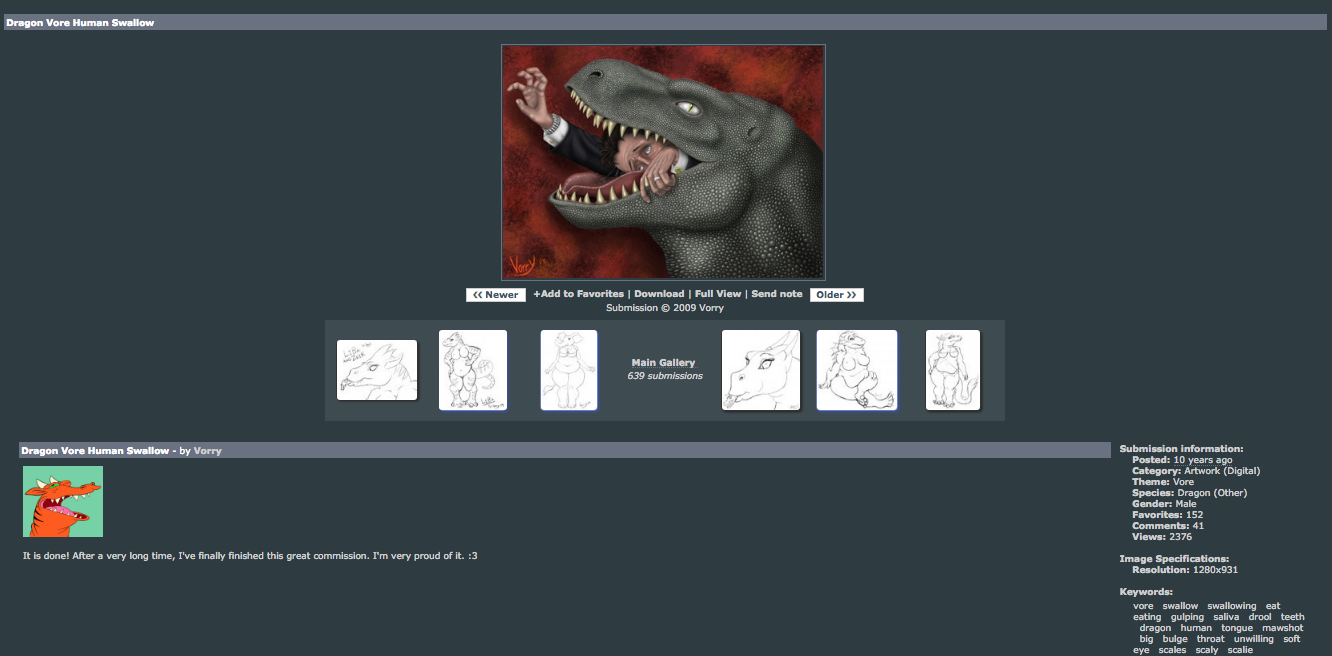Select the 'unwilling' keyword tag
The image size is (1332, 656).
[1254, 639]
